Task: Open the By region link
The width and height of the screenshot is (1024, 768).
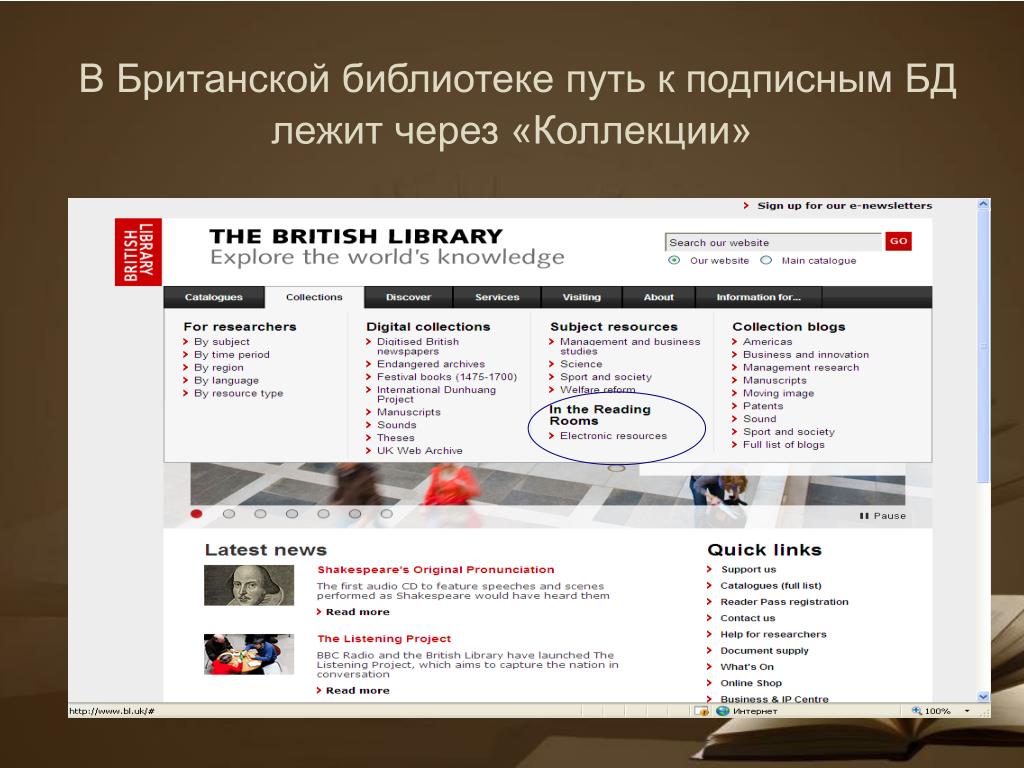Action: 218,368
